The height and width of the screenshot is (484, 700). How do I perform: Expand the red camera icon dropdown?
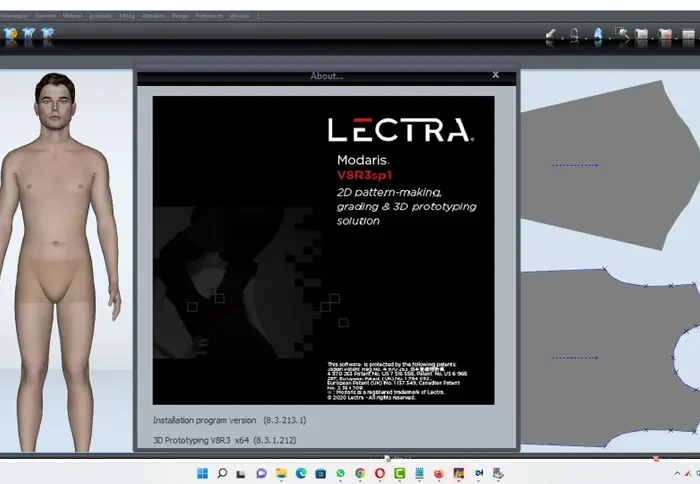pos(676,38)
